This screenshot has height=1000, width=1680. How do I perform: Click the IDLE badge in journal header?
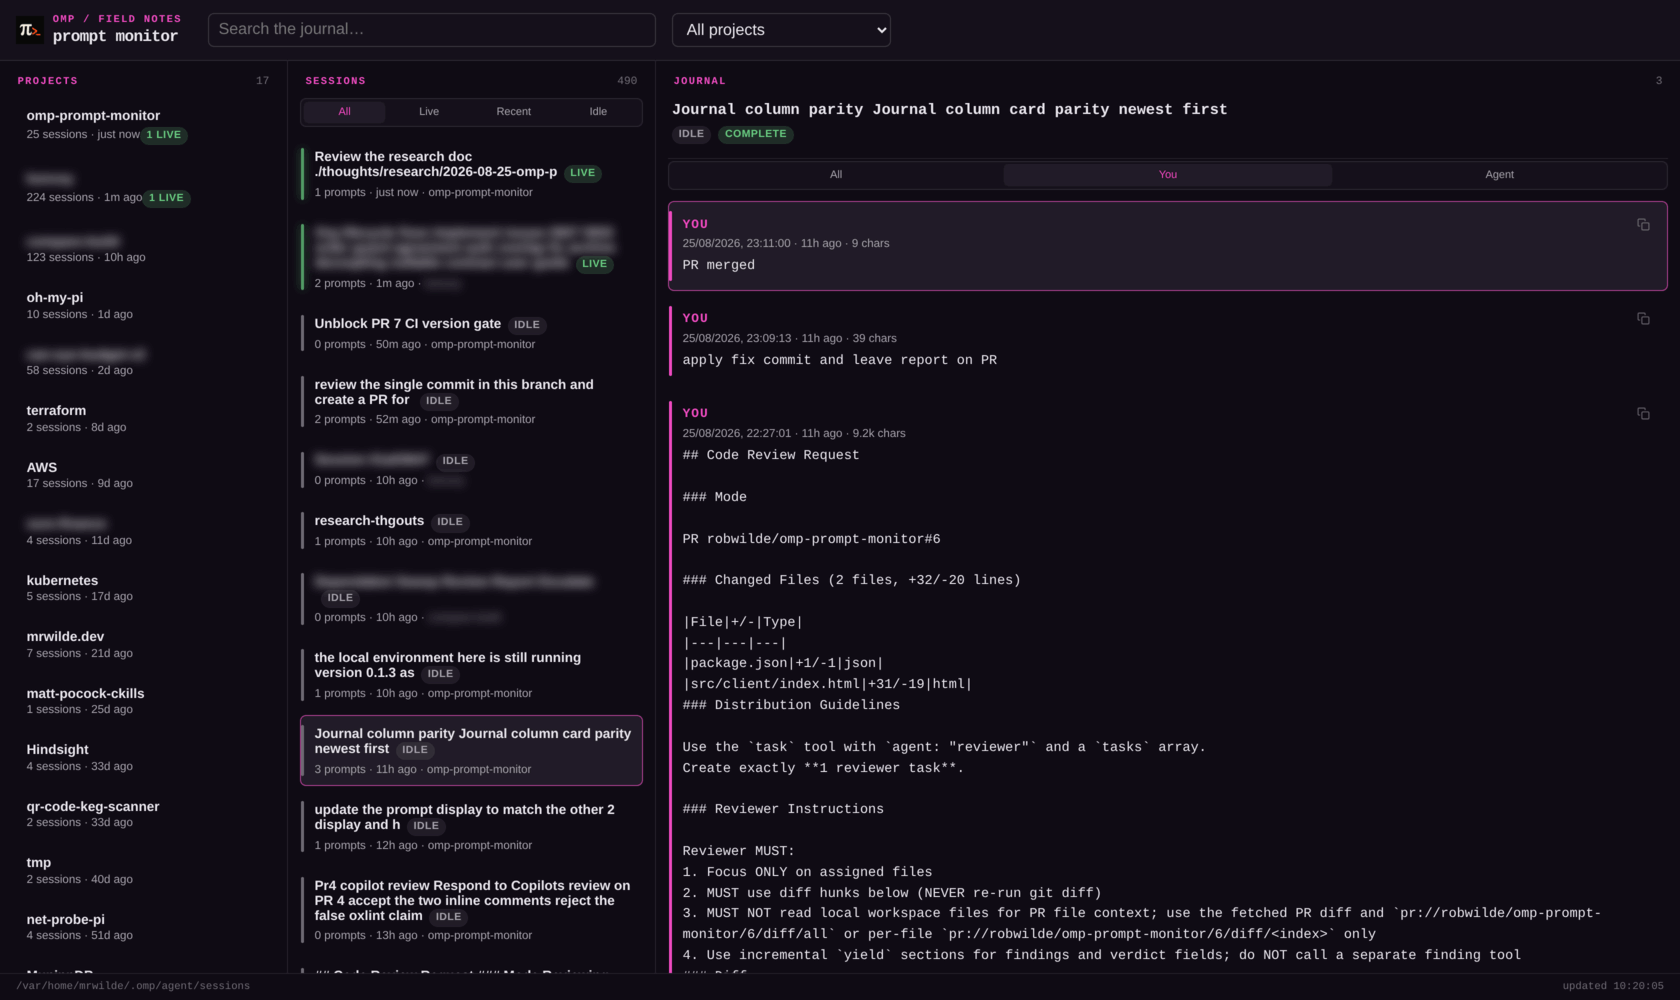tap(691, 134)
